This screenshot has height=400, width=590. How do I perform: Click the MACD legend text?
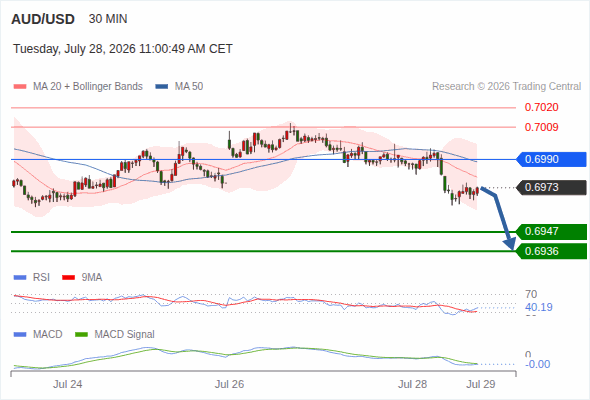(48, 335)
